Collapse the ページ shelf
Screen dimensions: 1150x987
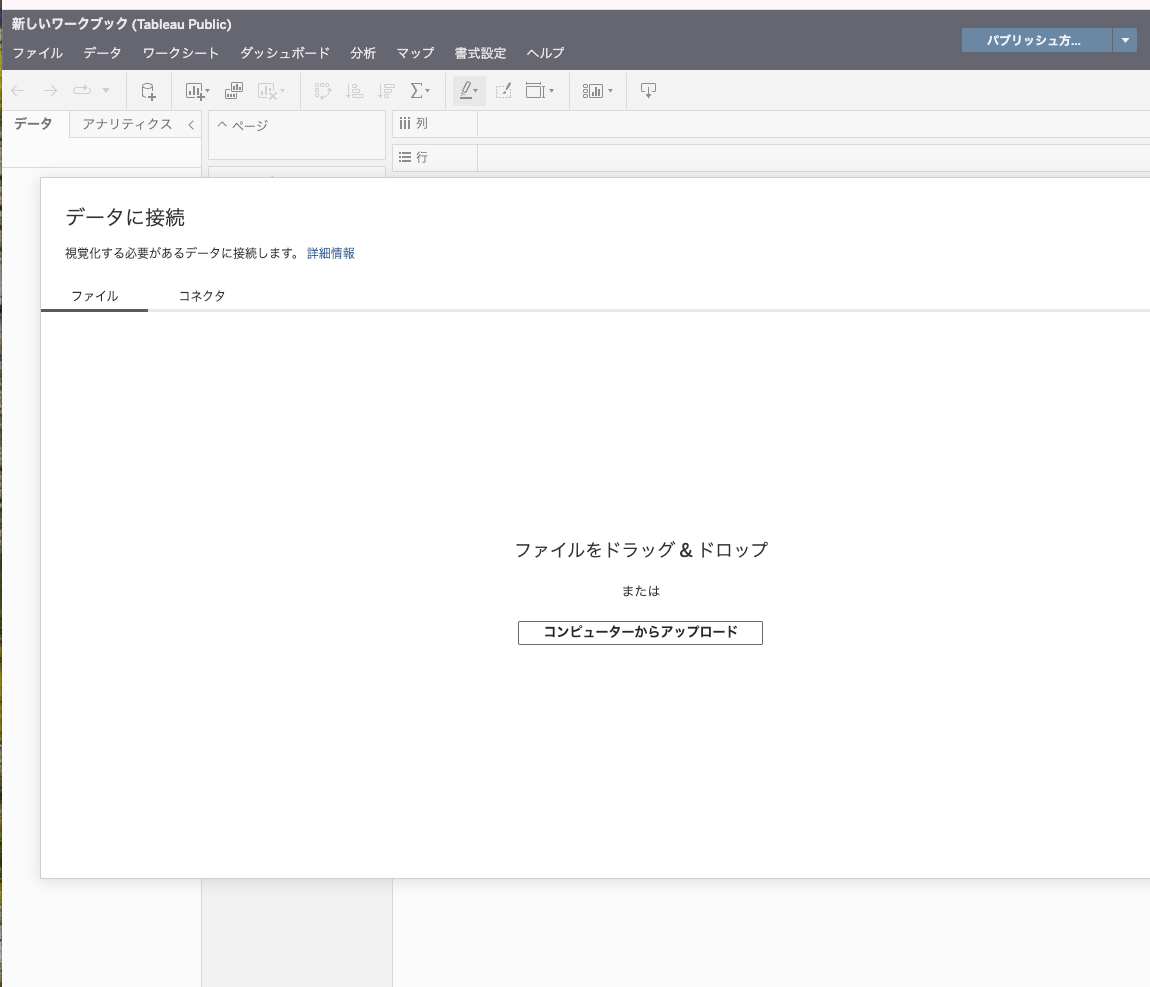click(x=222, y=125)
